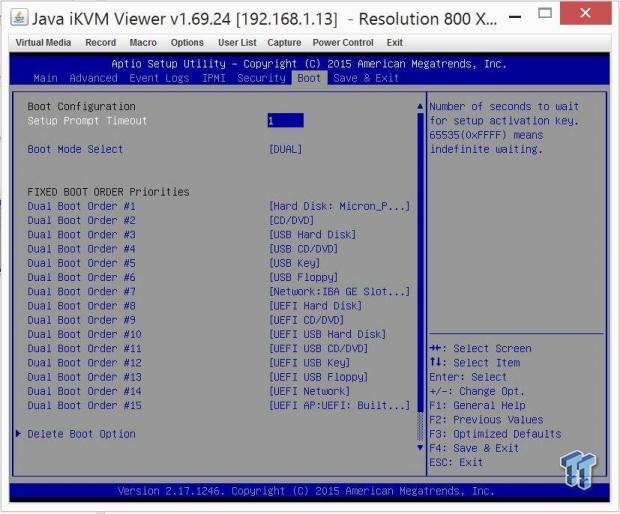Click the 'F3: Optimized Defaults' help text

pyautogui.click(x=495, y=434)
